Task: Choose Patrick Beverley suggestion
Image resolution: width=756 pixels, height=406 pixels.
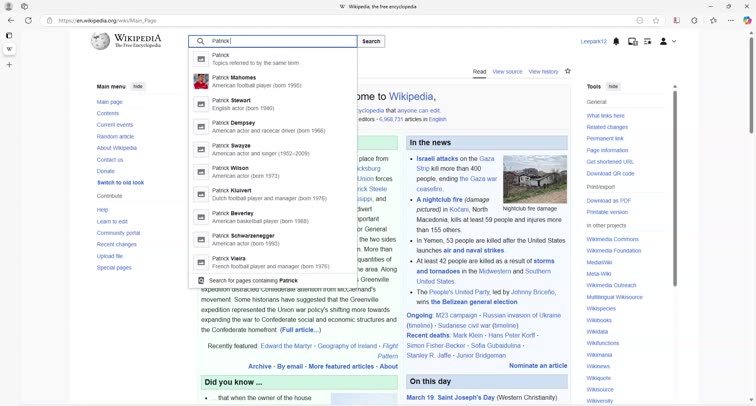Action: 273,217
